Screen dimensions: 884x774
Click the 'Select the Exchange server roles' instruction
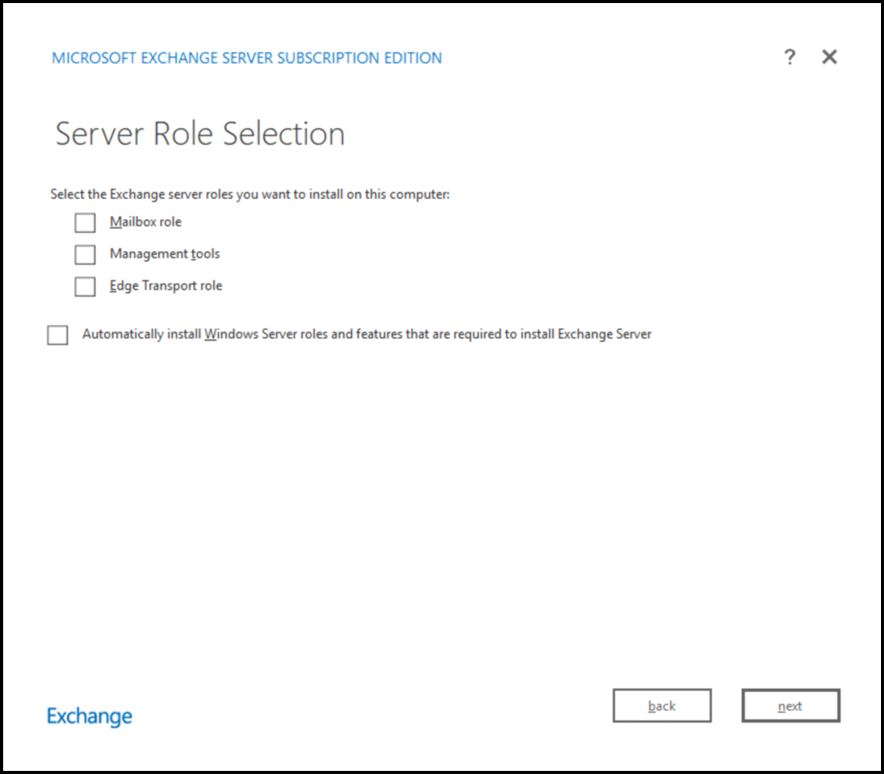[250, 194]
